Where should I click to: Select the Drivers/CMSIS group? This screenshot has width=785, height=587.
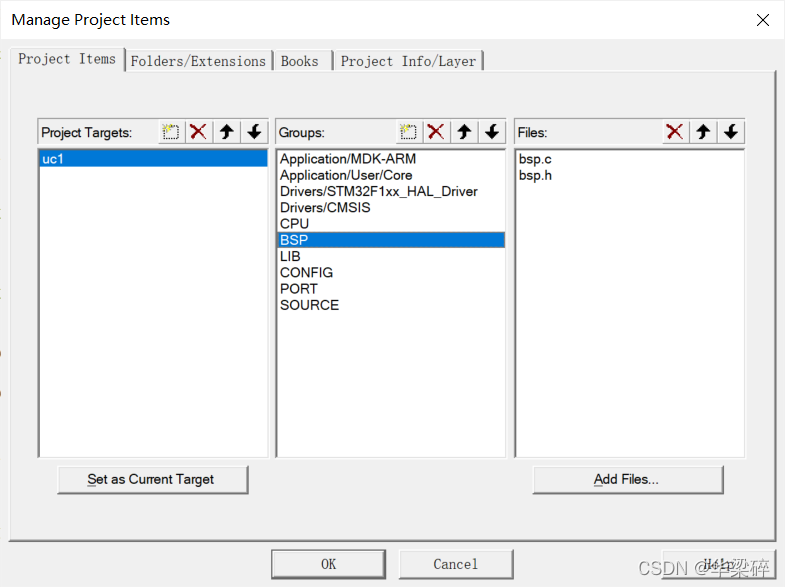pos(391,207)
